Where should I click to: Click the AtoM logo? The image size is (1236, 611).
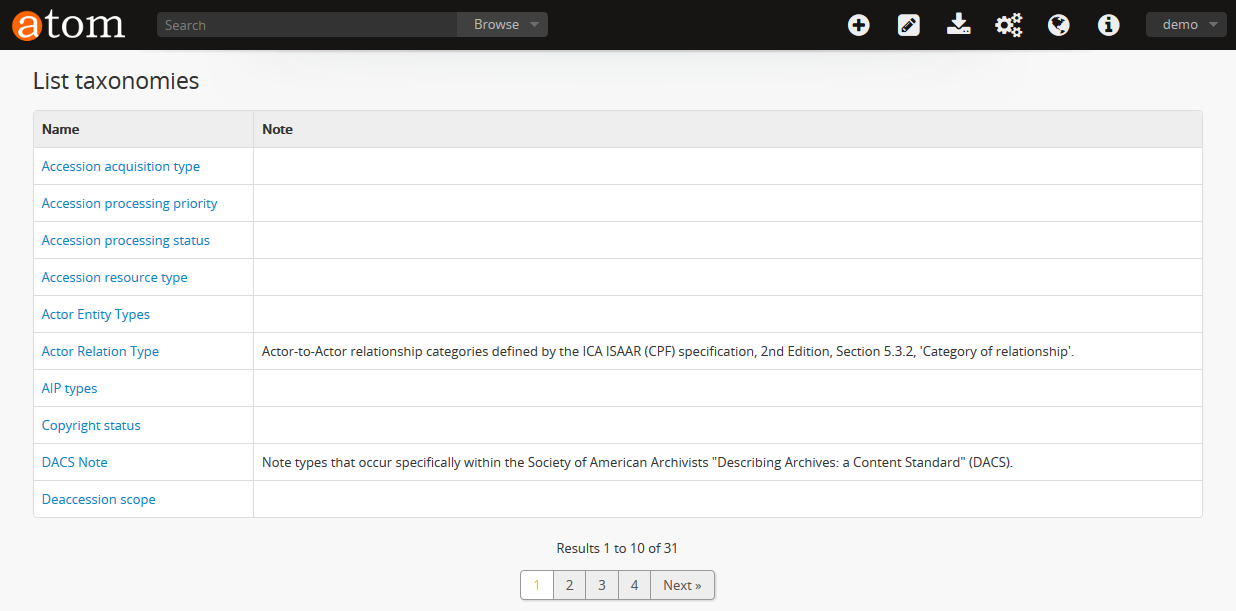pos(68,25)
